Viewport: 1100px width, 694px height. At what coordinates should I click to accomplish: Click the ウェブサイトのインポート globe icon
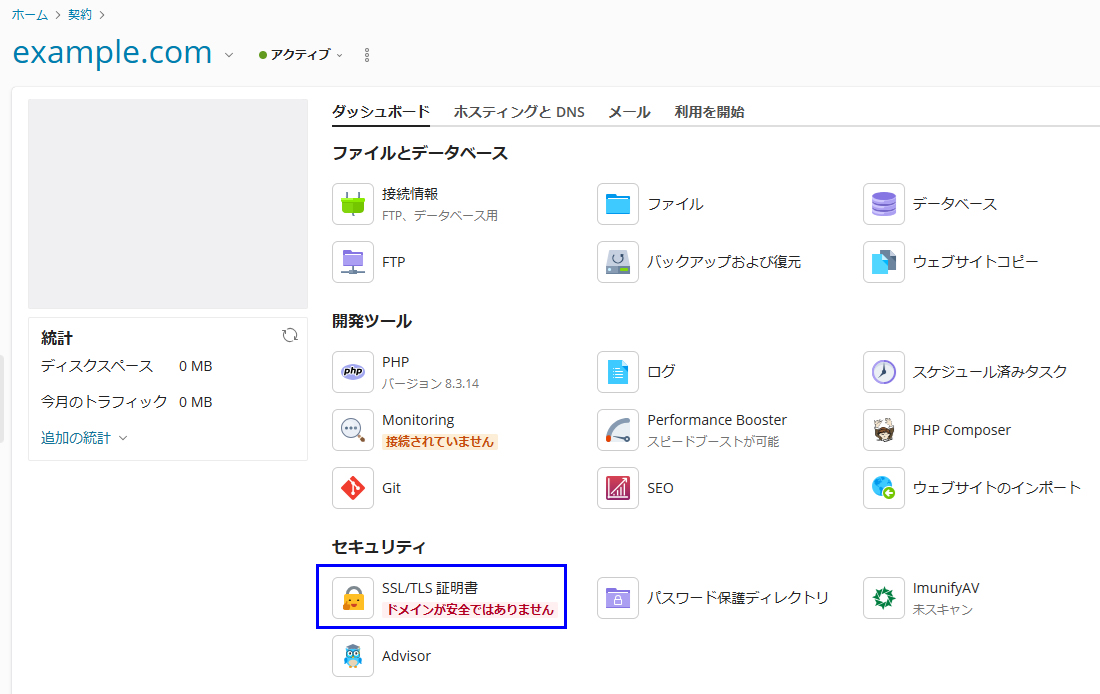click(884, 488)
